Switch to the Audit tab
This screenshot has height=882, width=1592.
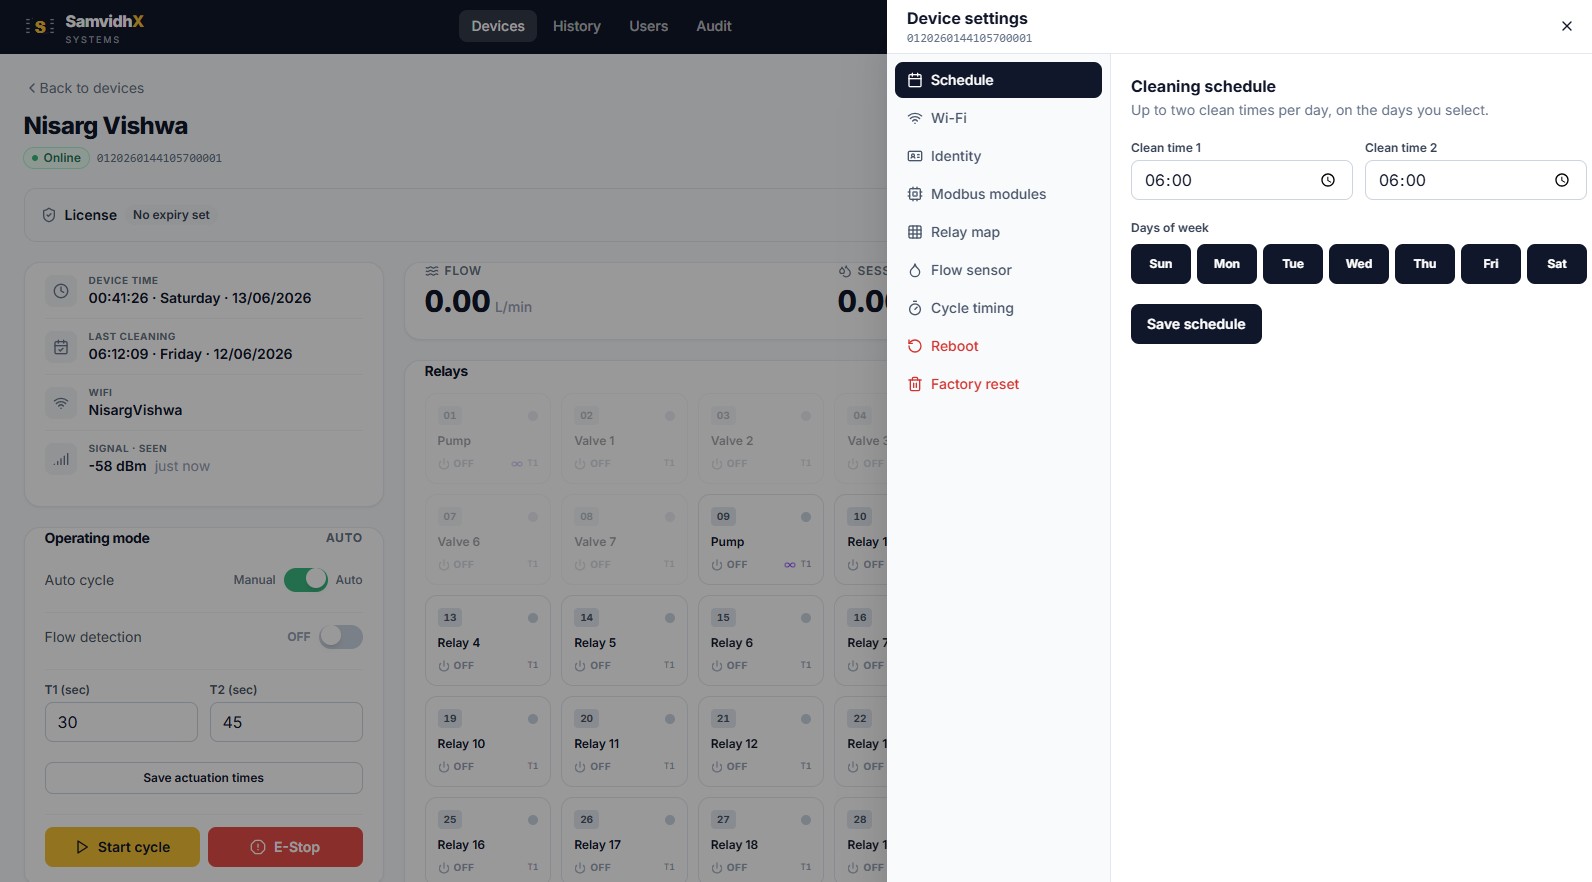coord(714,26)
